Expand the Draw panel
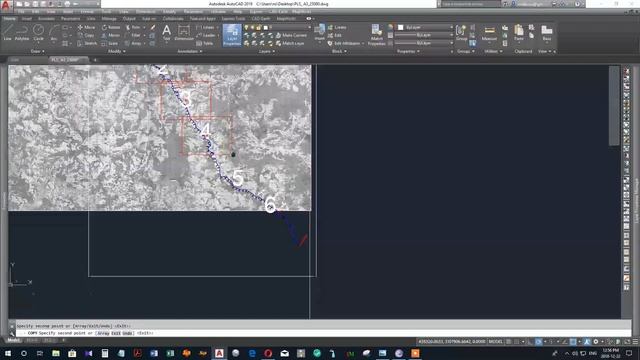Image resolution: width=640 pixels, height=360 pixels. pyautogui.click(x=38, y=51)
